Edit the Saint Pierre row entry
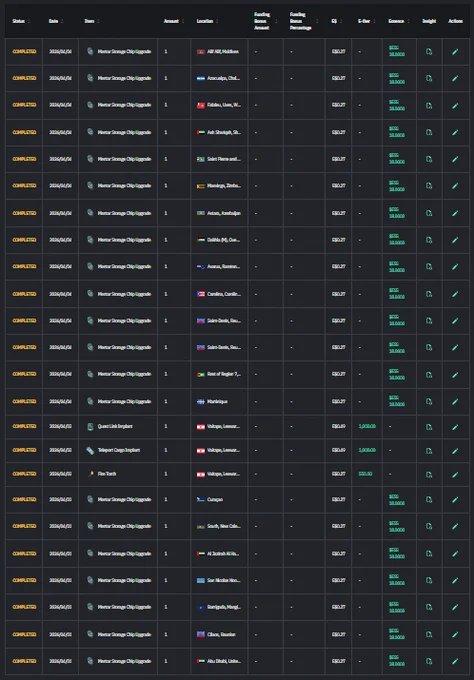The width and height of the screenshot is (474, 680). coord(455,159)
